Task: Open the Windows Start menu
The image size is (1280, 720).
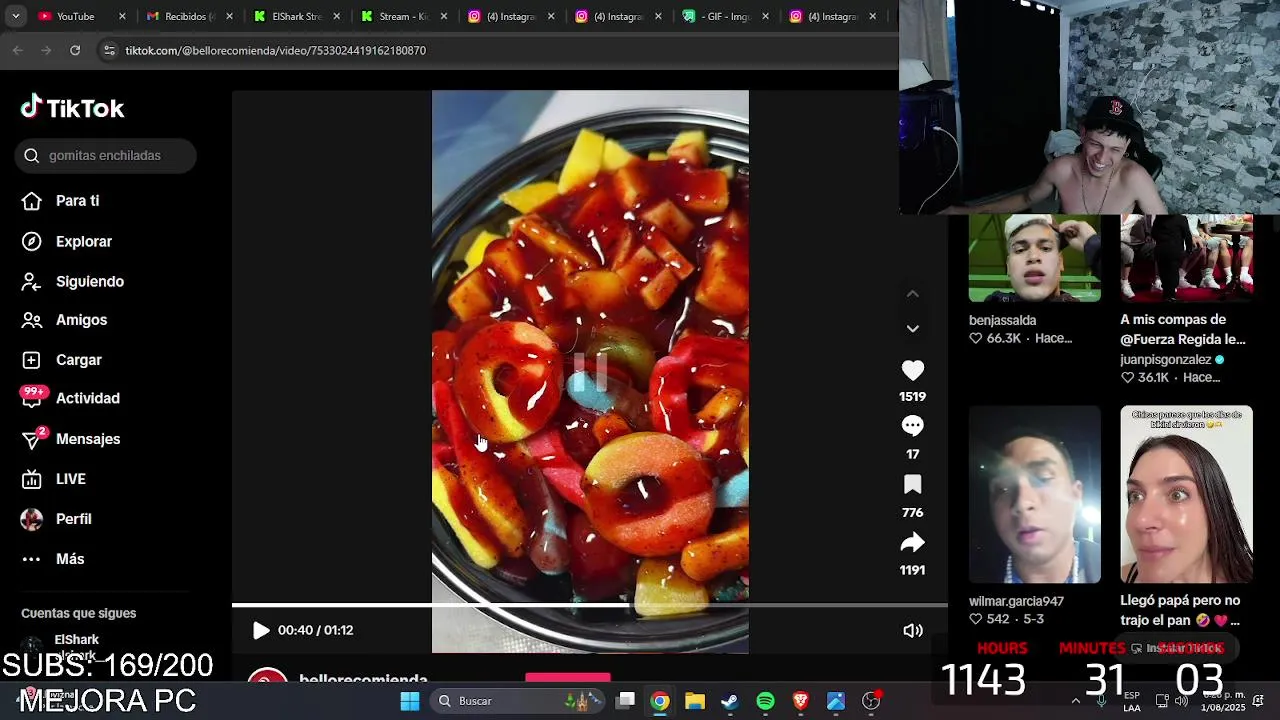Action: click(410, 701)
